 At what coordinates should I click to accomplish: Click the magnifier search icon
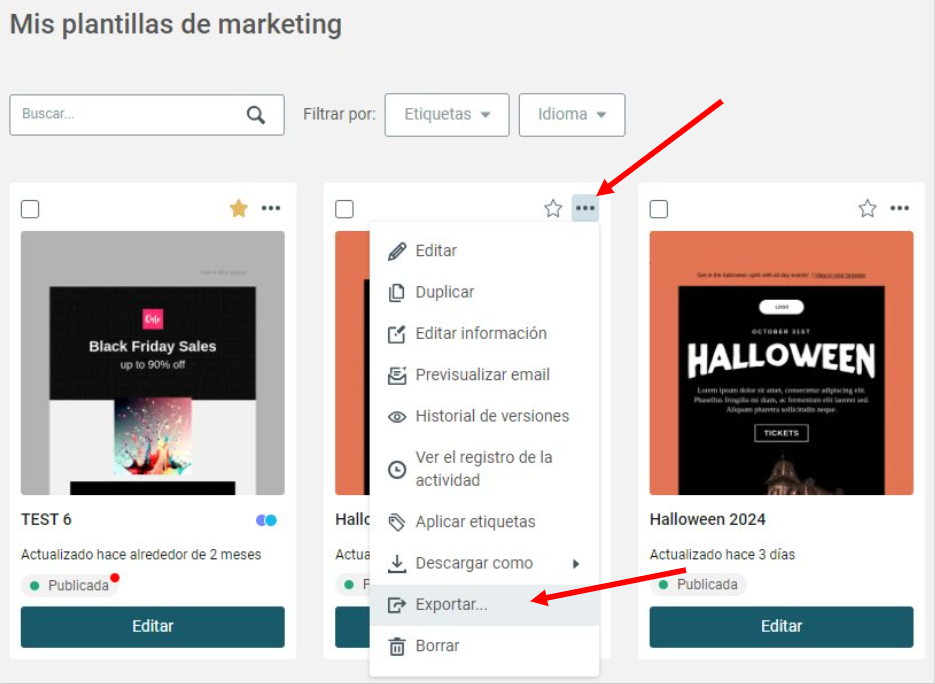point(256,114)
